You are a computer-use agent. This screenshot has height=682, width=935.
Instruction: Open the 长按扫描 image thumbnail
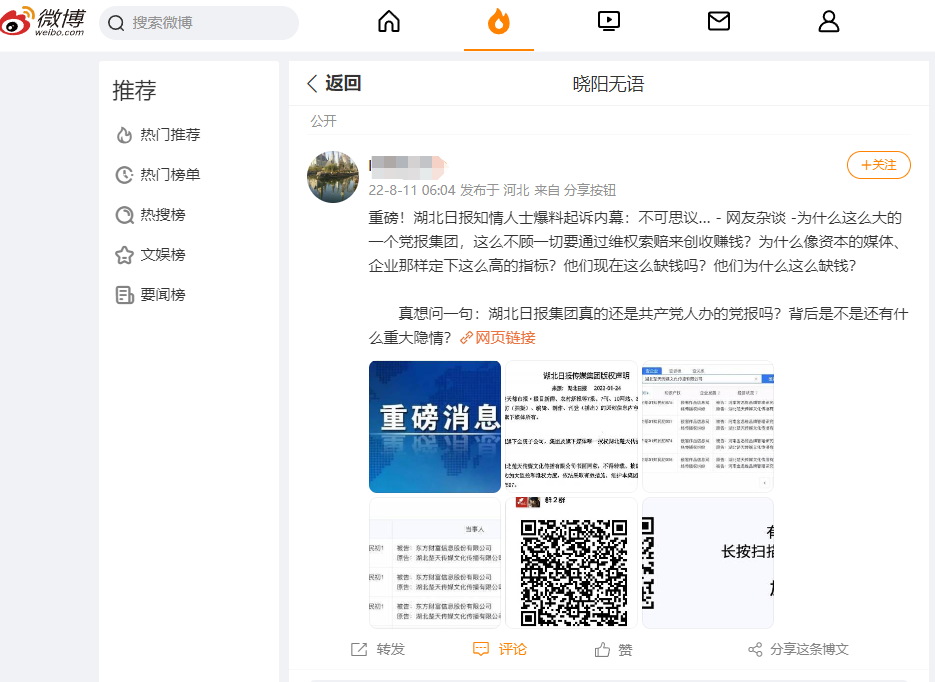click(x=708, y=563)
